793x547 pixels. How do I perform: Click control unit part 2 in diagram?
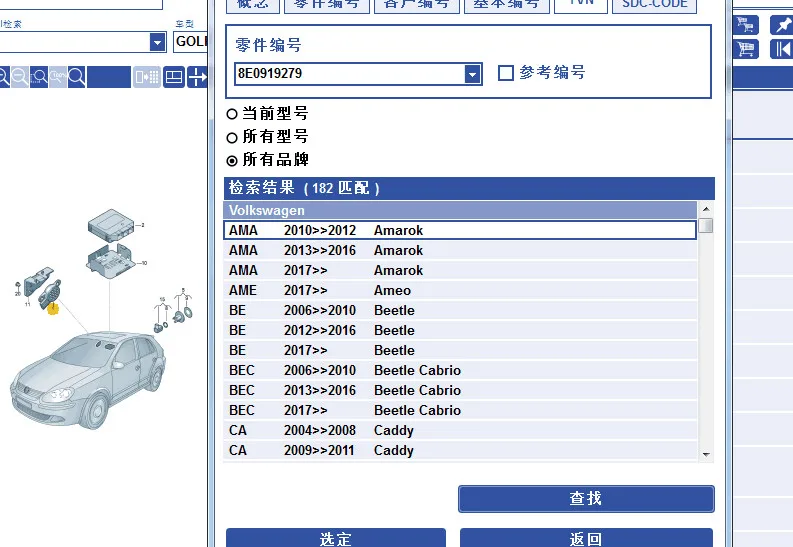[x=111, y=225]
